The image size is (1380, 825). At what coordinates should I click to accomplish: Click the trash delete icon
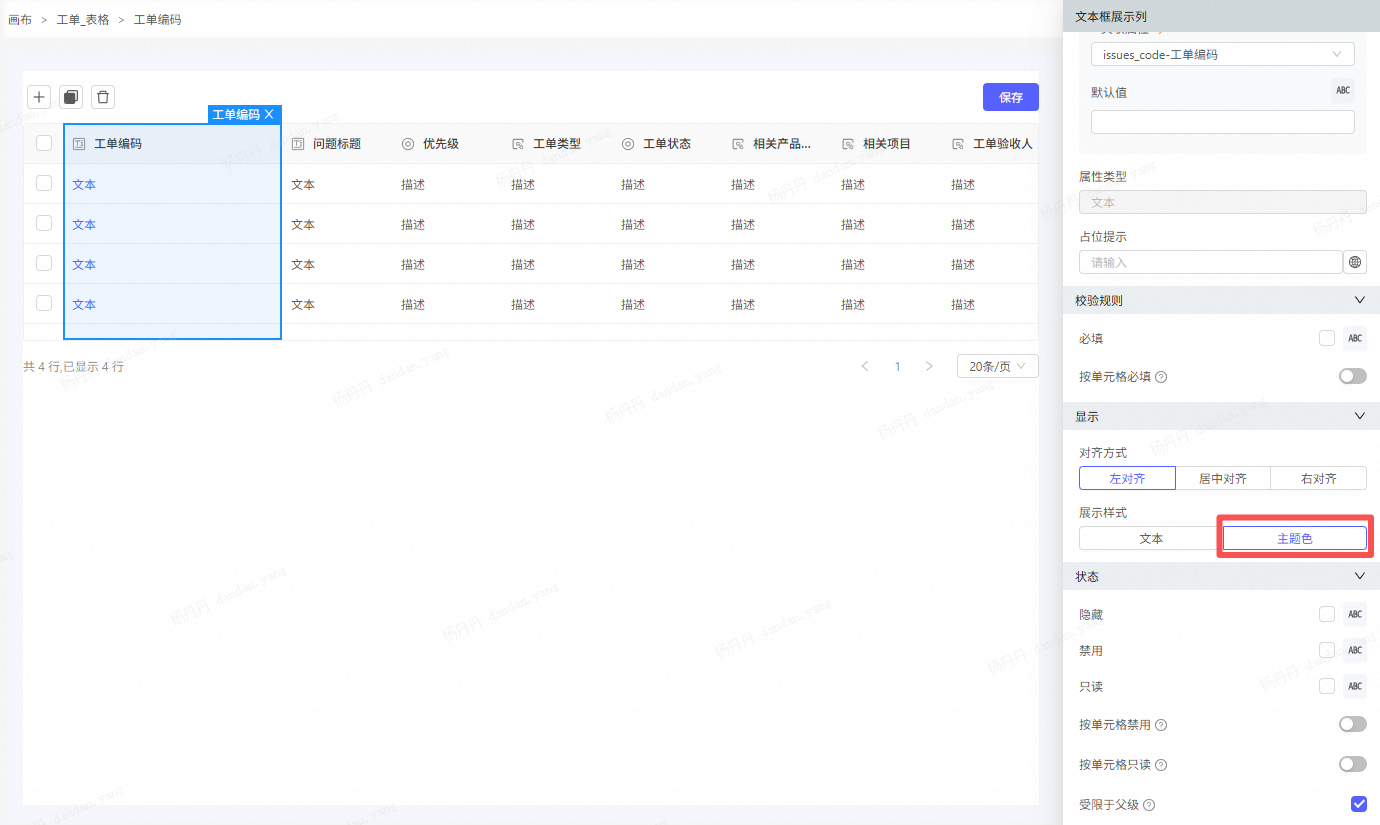click(x=103, y=97)
